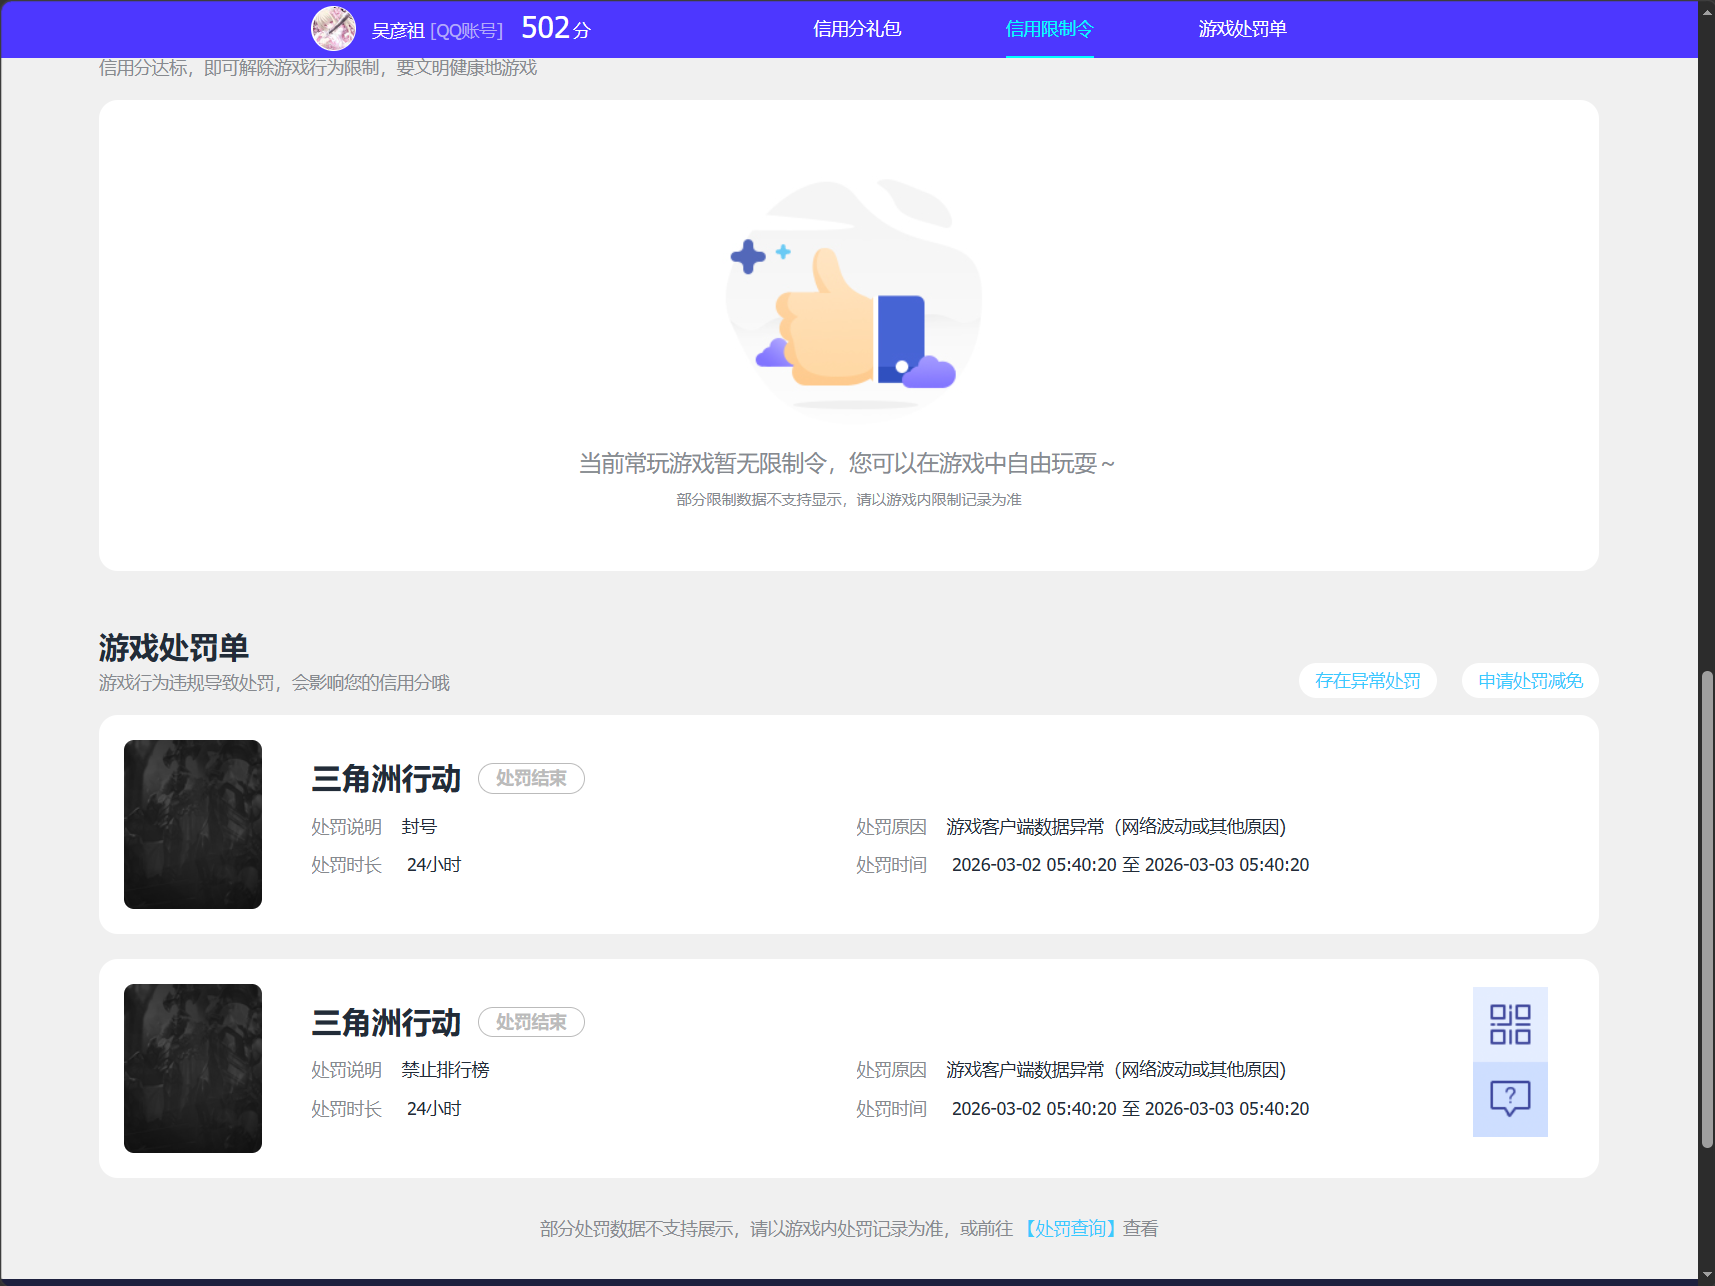This screenshot has height=1286, width=1715.
Task: Open game thumbnail of 封号 record
Action: click(193, 824)
